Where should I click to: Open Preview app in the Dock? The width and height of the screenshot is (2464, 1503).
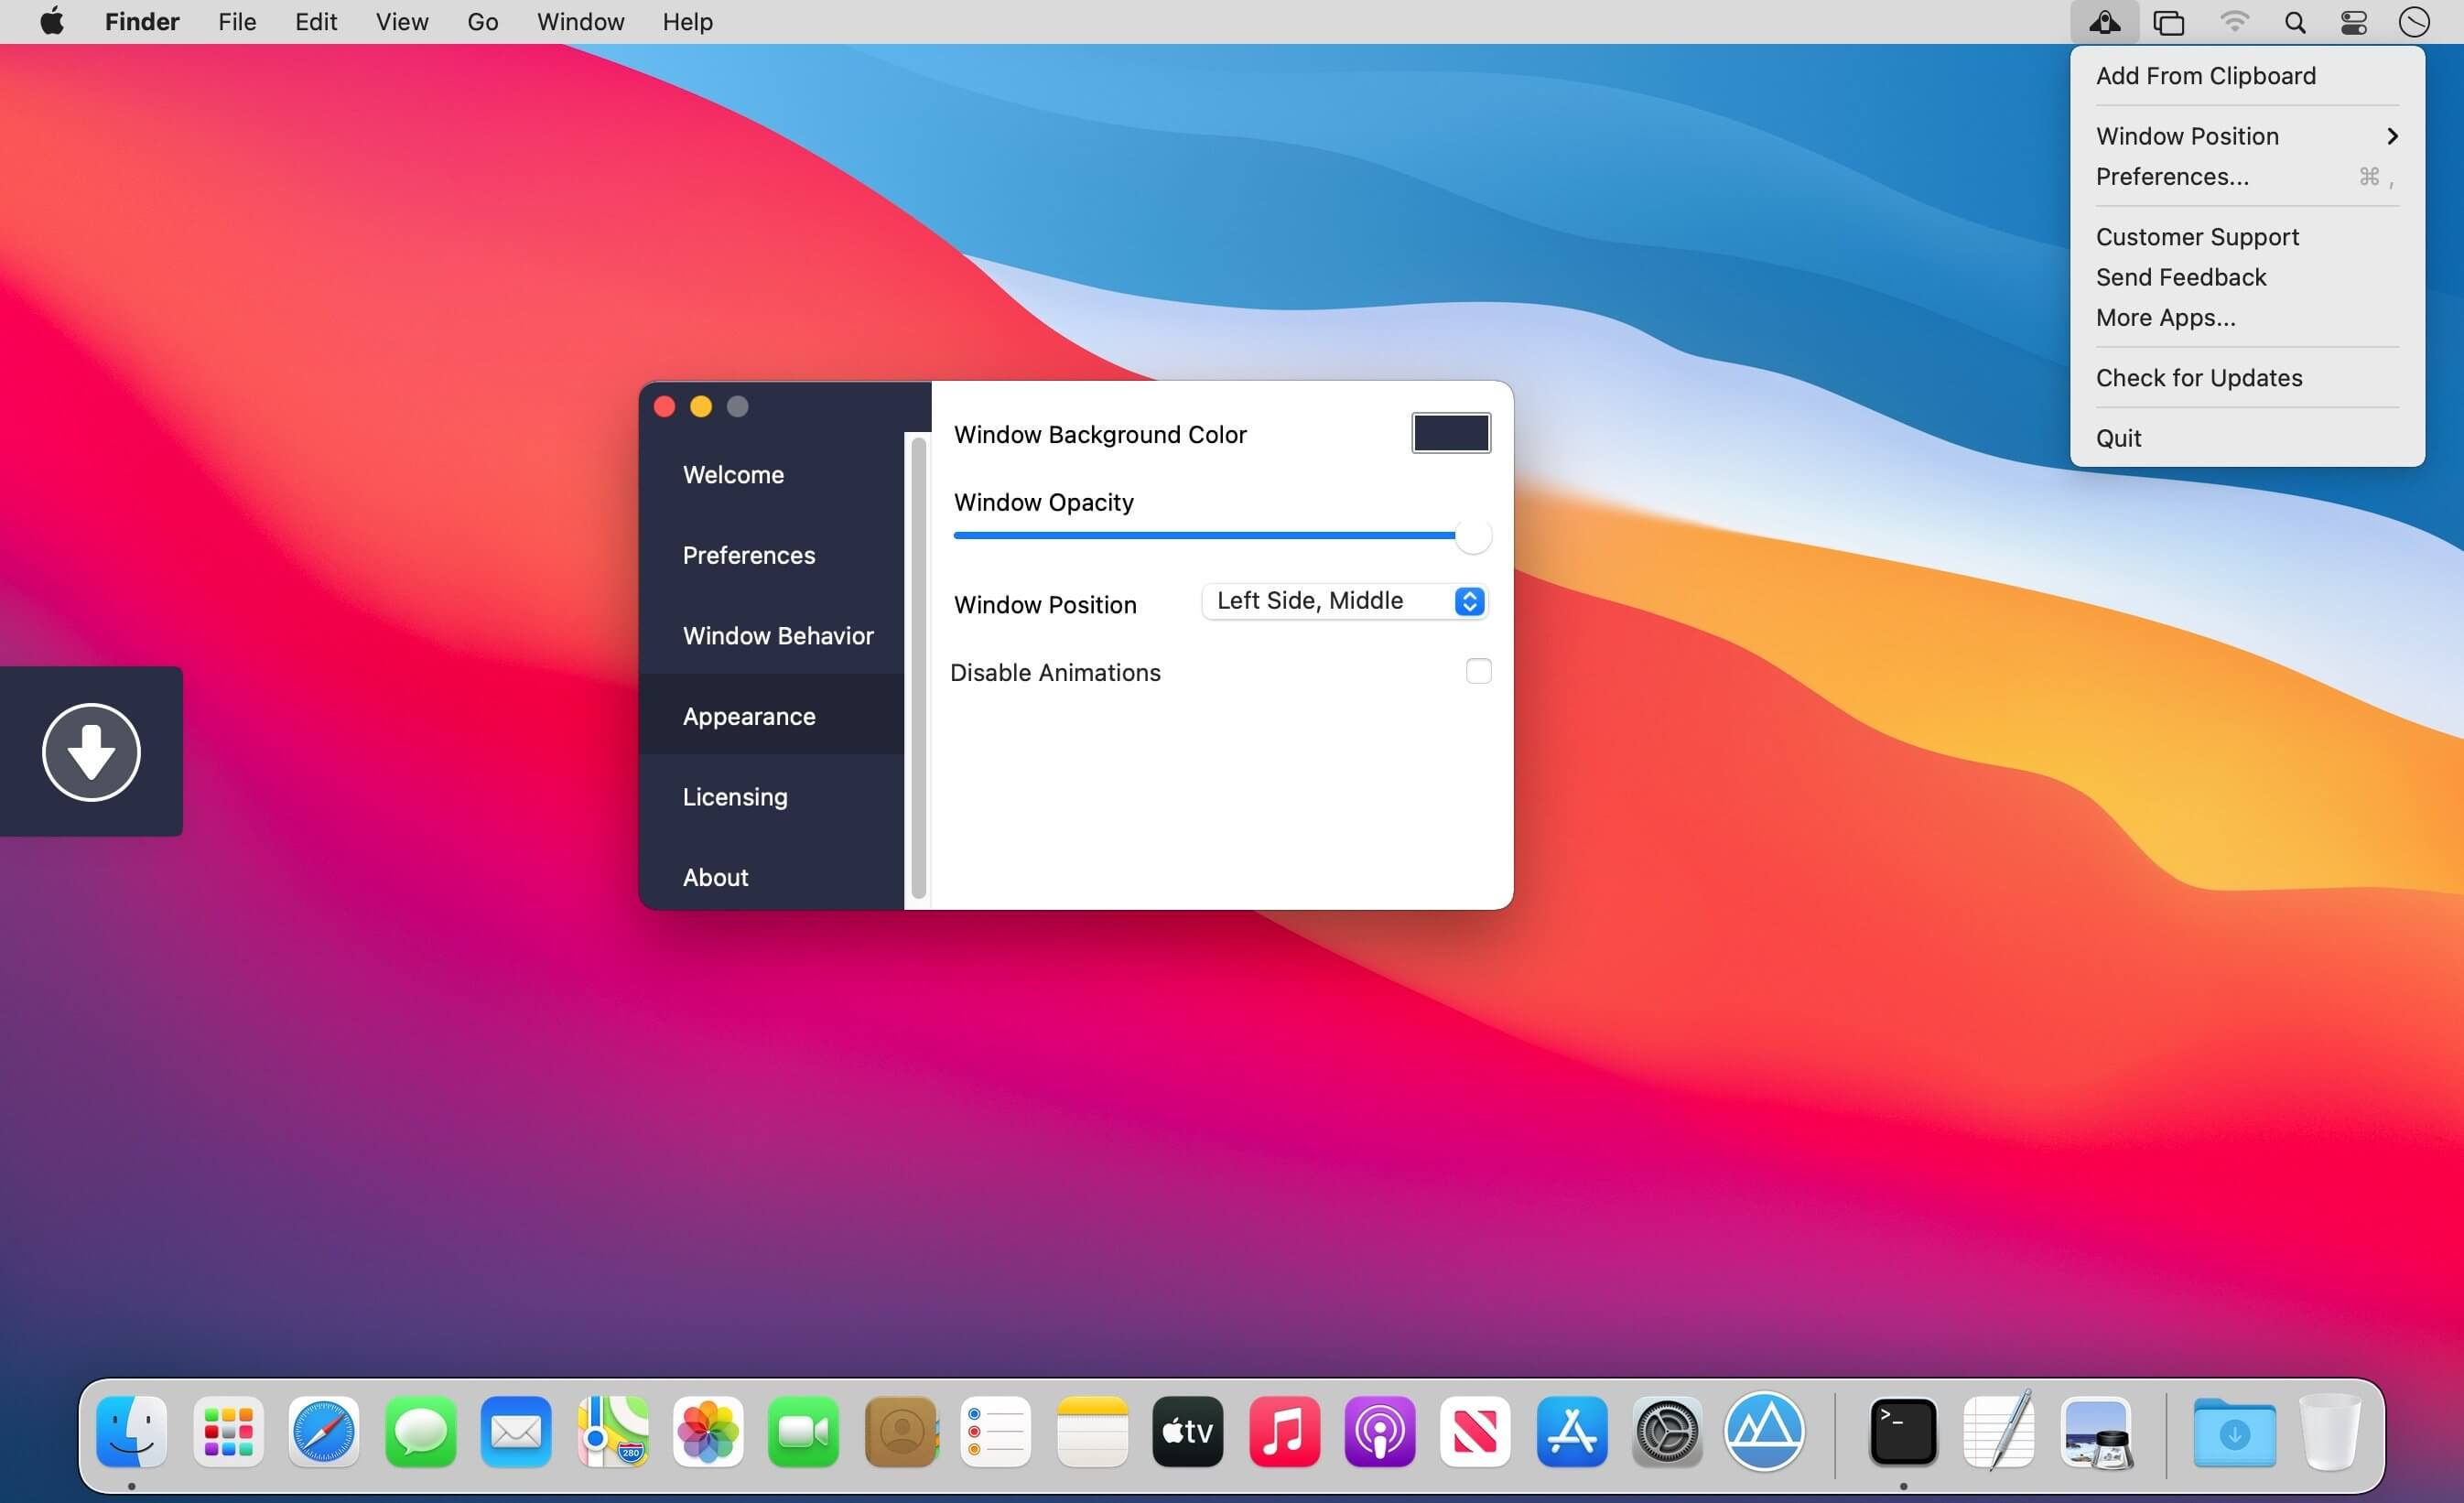(2096, 1432)
